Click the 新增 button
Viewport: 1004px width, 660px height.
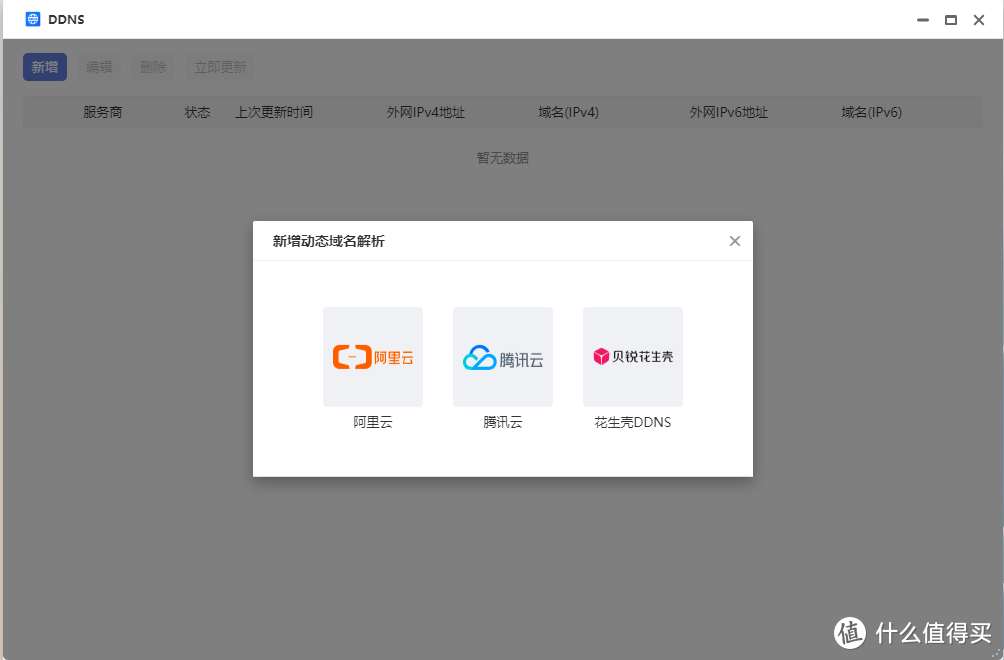(x=45, y=66)
